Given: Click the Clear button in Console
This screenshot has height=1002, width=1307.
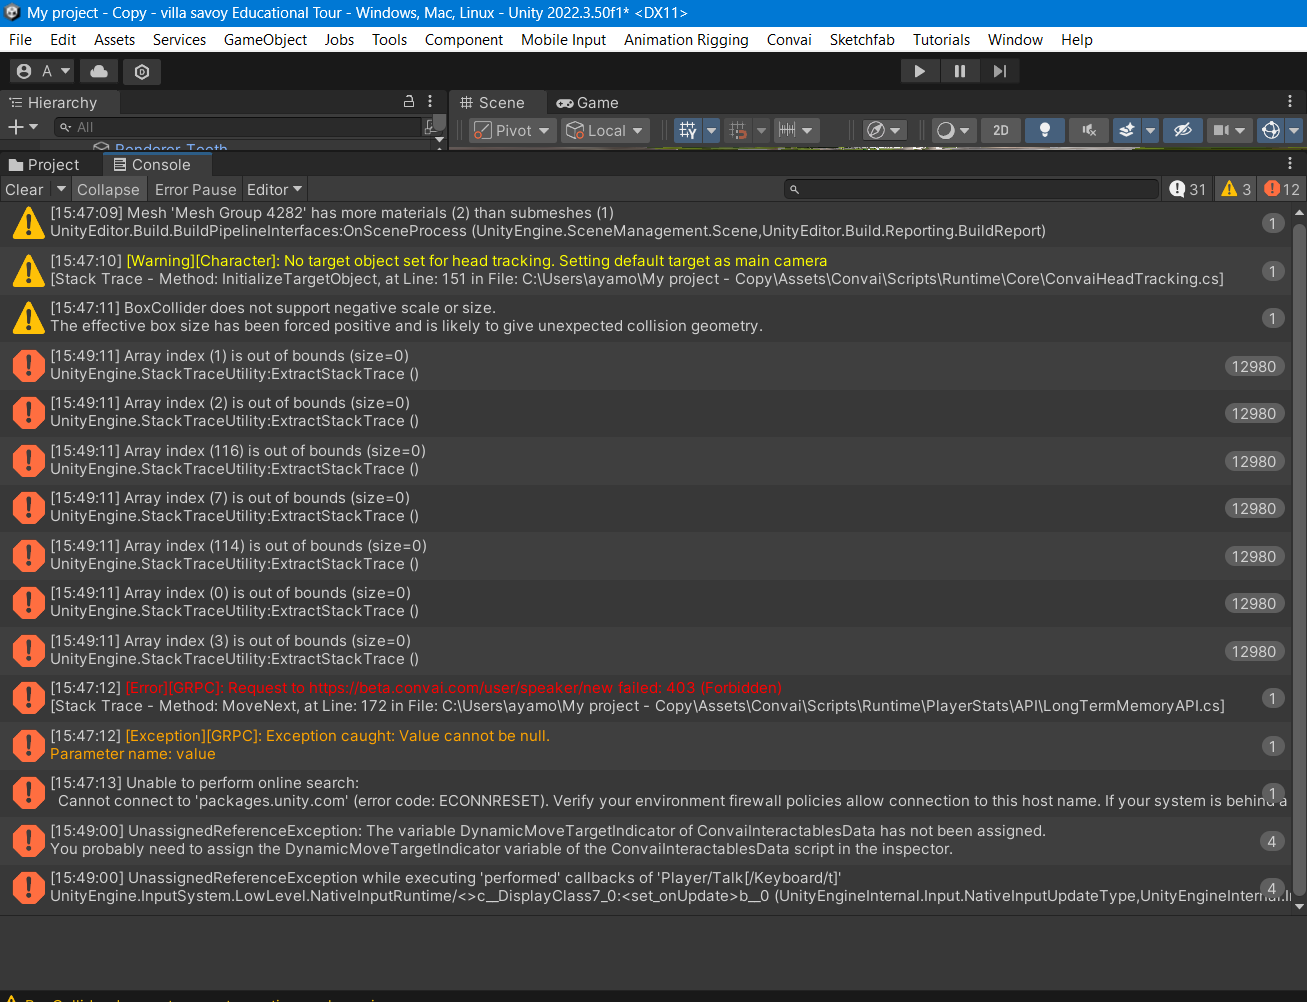Looking at the screenshot, I should tap(24, 189).
